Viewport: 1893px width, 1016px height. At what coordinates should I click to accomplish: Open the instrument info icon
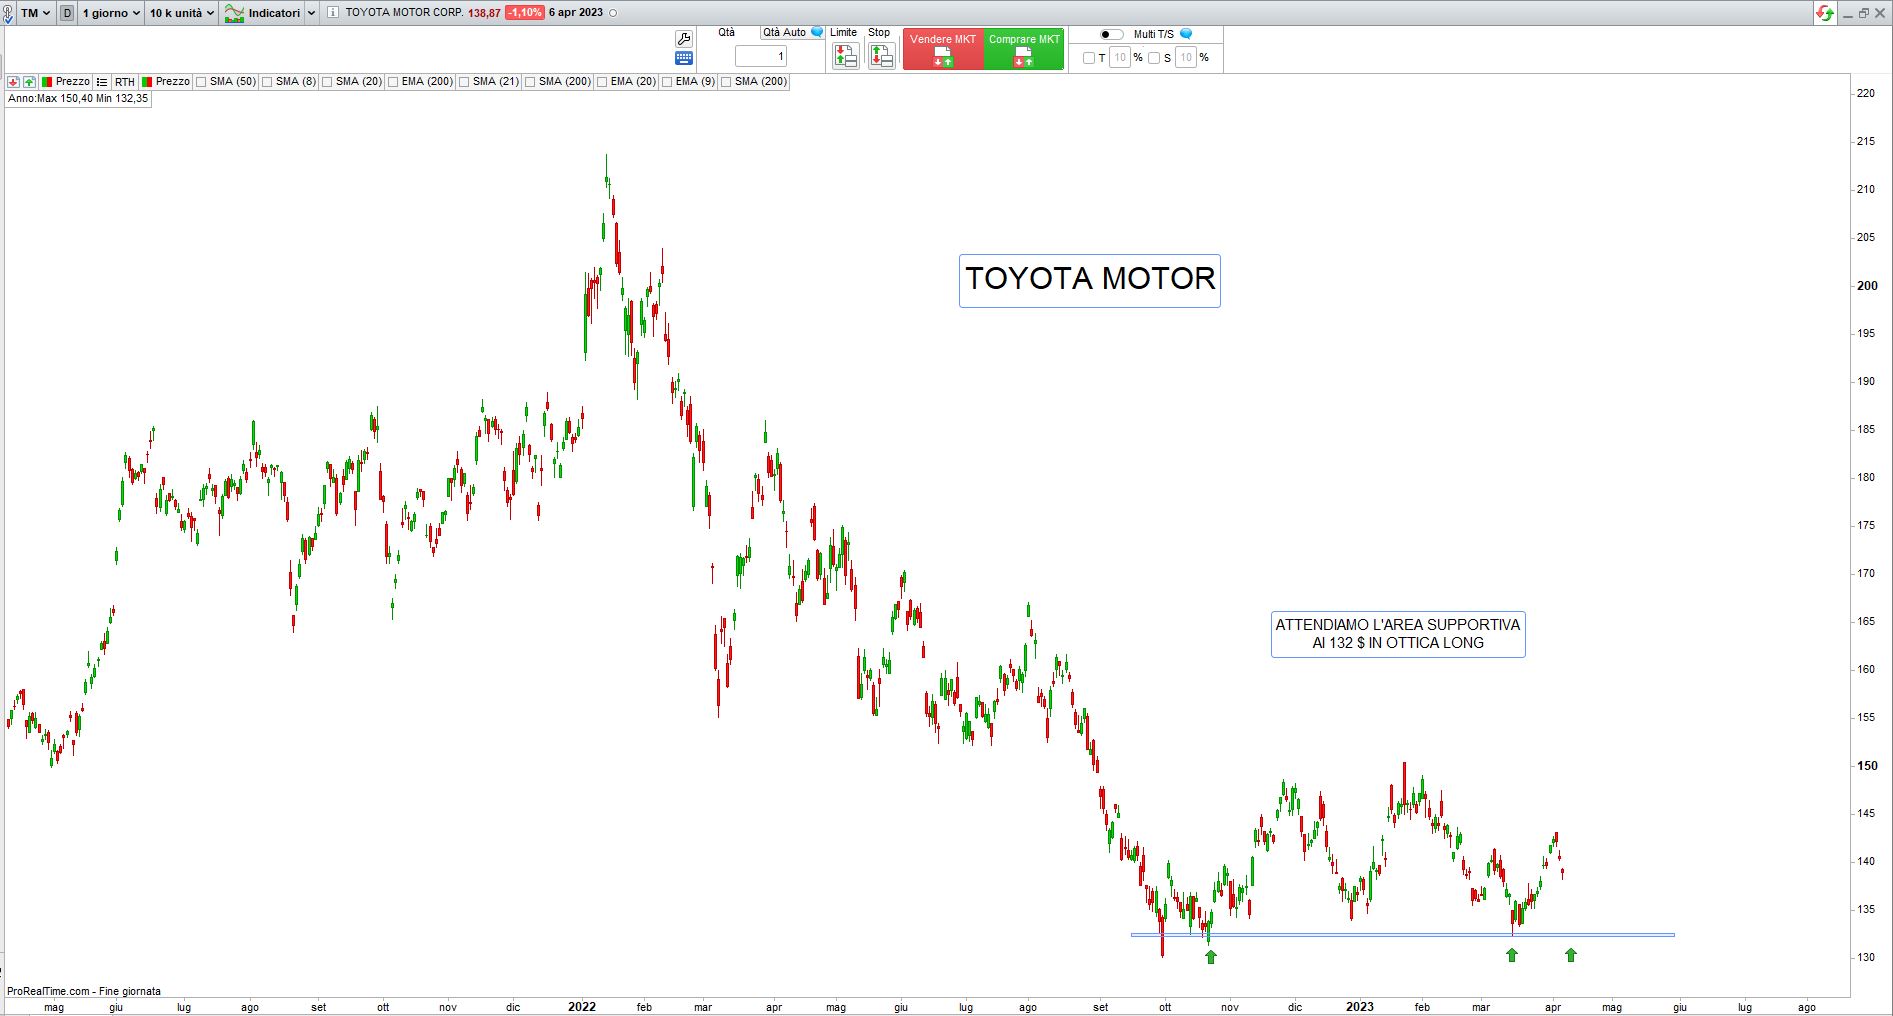333,13
